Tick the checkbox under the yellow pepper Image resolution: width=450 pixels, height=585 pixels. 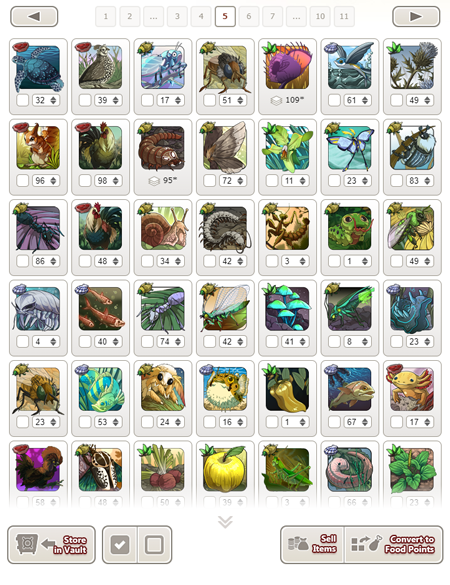(272, 422)
